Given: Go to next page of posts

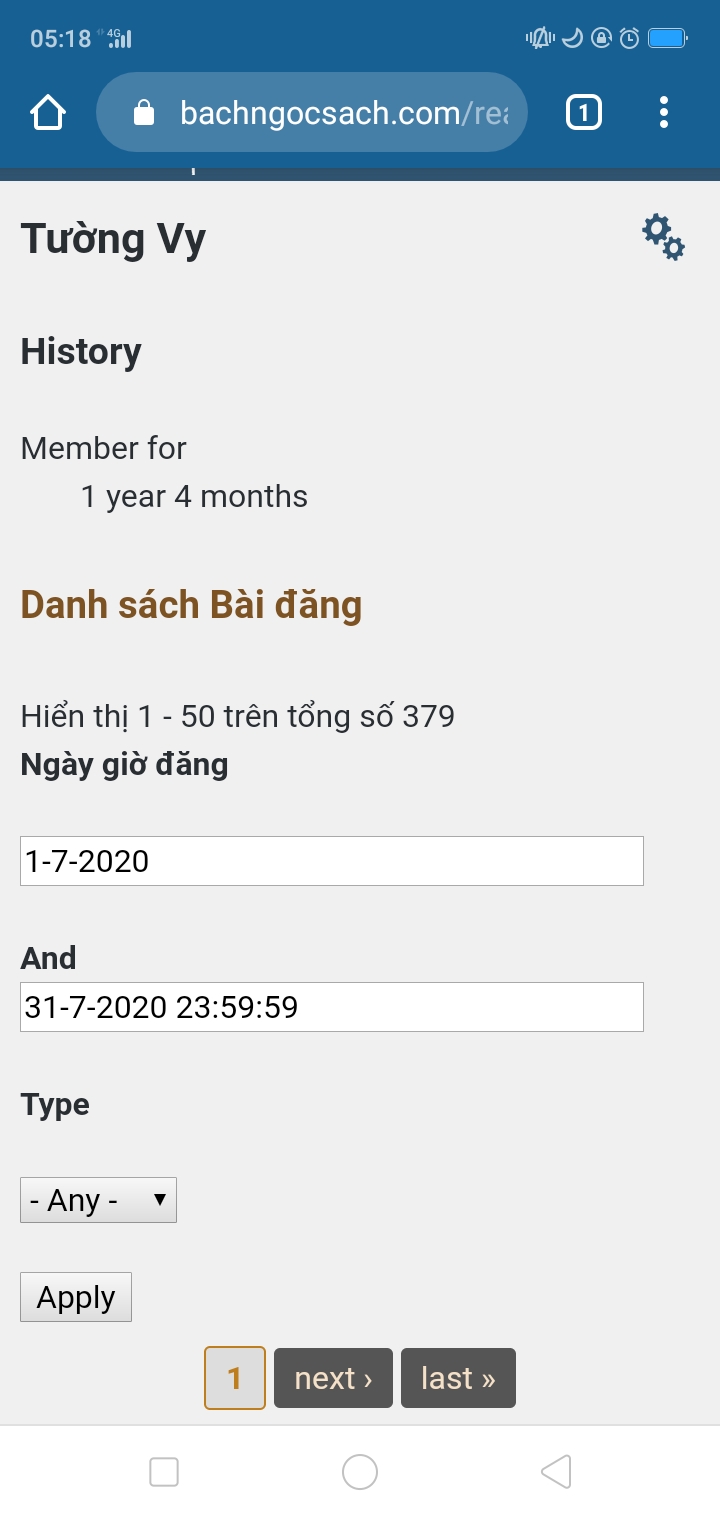Looking at the screenshot, I should 333,1378.
